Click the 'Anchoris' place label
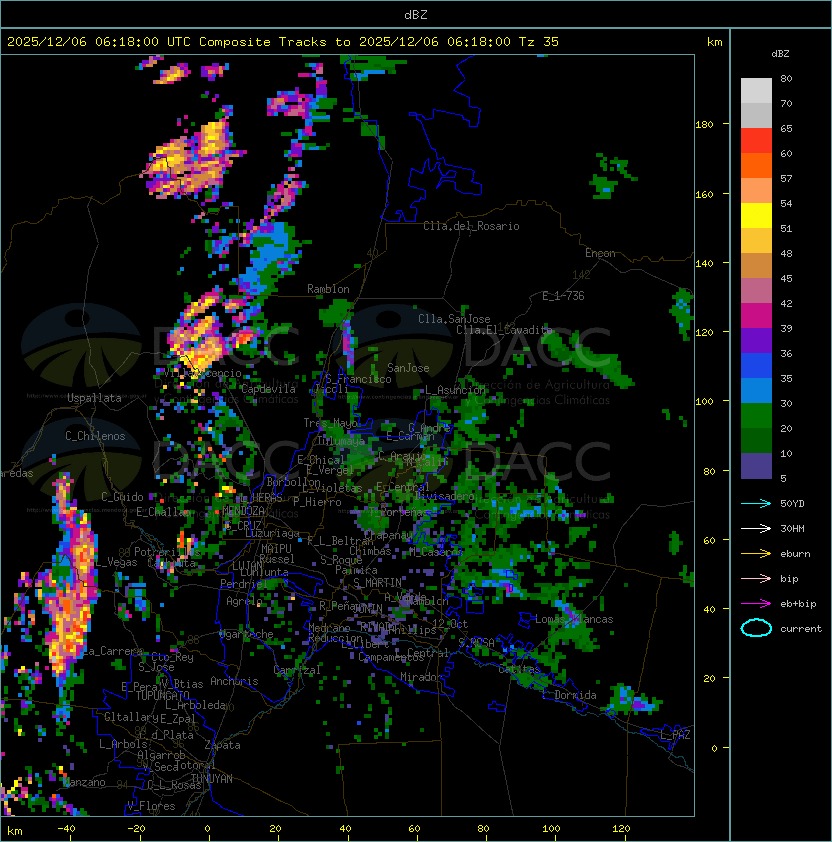The height and width of the screenshot is (842, 832). (234, 681)
